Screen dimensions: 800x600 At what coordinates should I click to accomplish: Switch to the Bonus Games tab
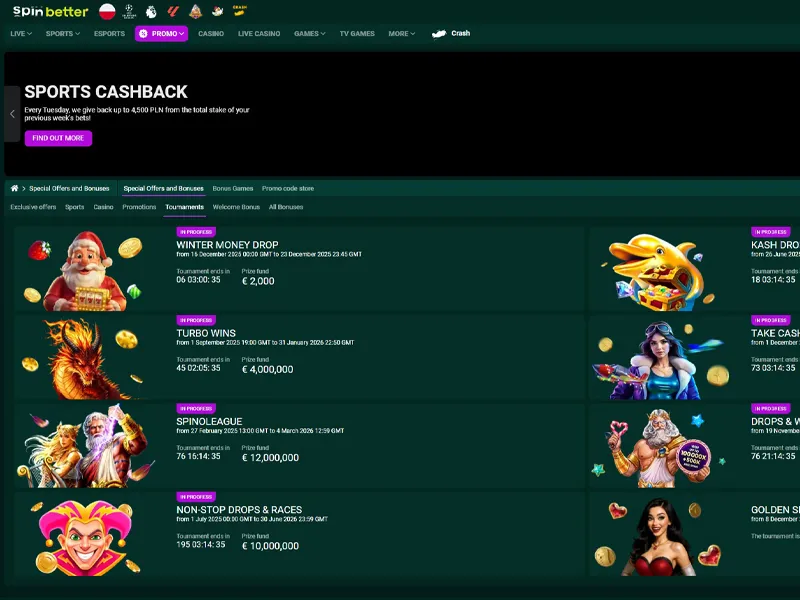[233, 188]
